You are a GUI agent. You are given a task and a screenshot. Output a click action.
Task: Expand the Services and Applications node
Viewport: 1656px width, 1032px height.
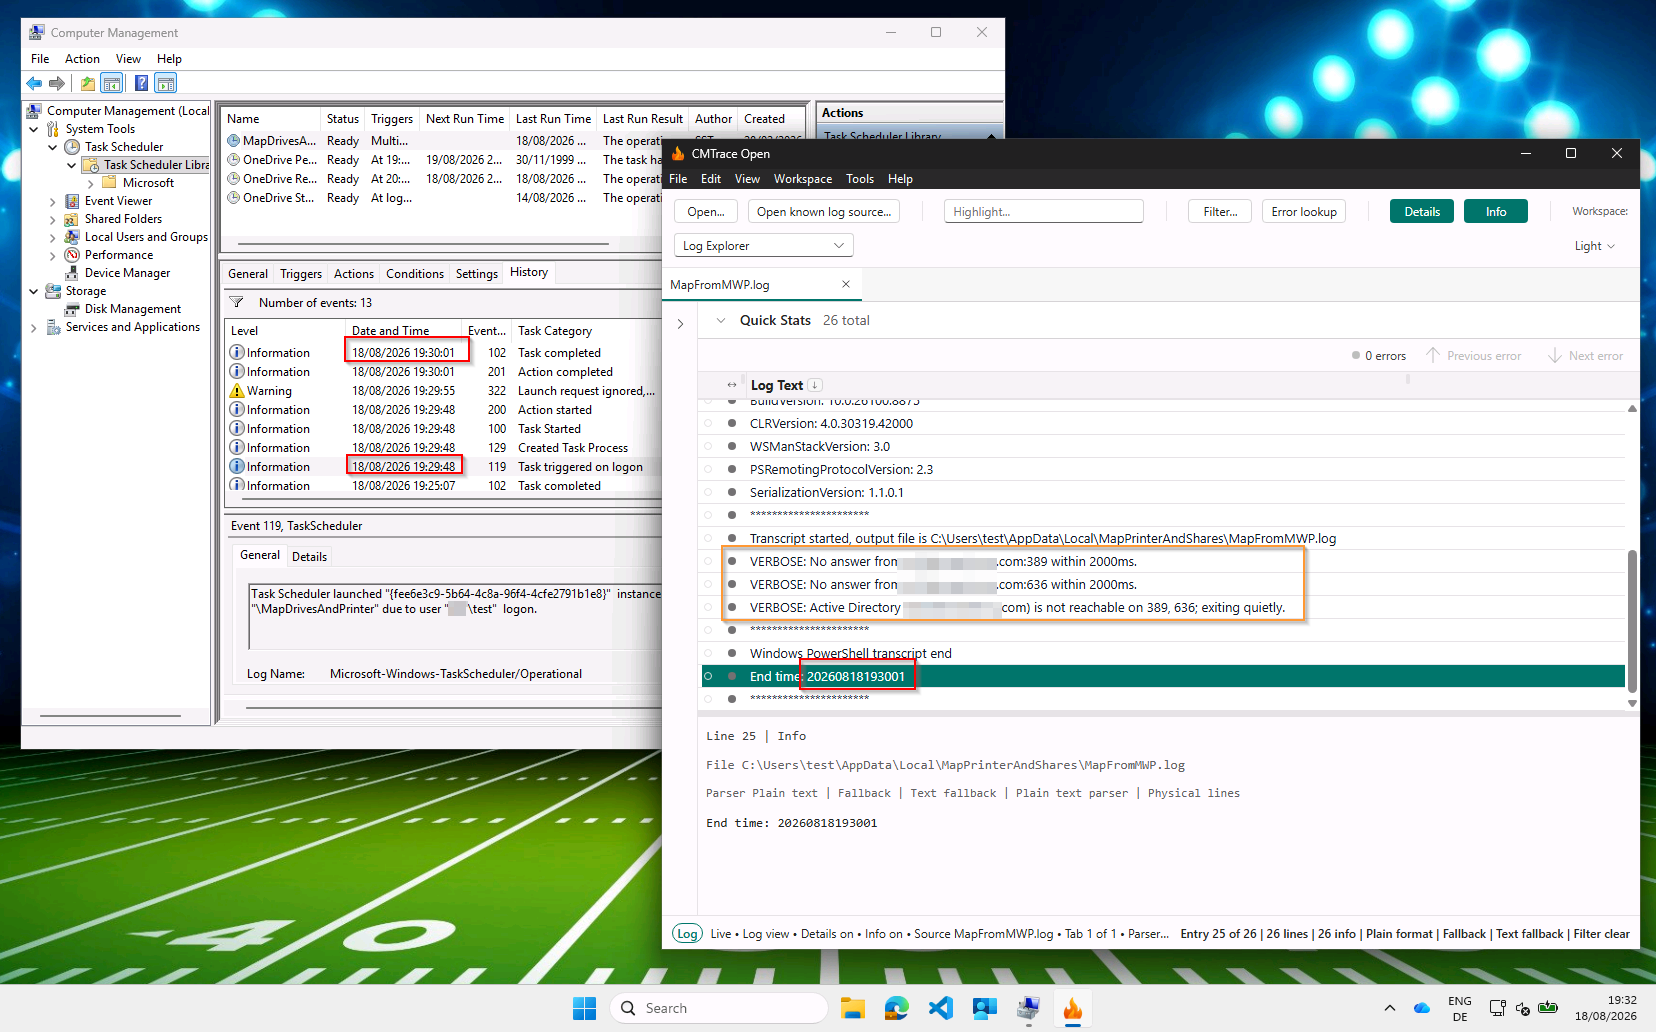click(x=34, y=327)
